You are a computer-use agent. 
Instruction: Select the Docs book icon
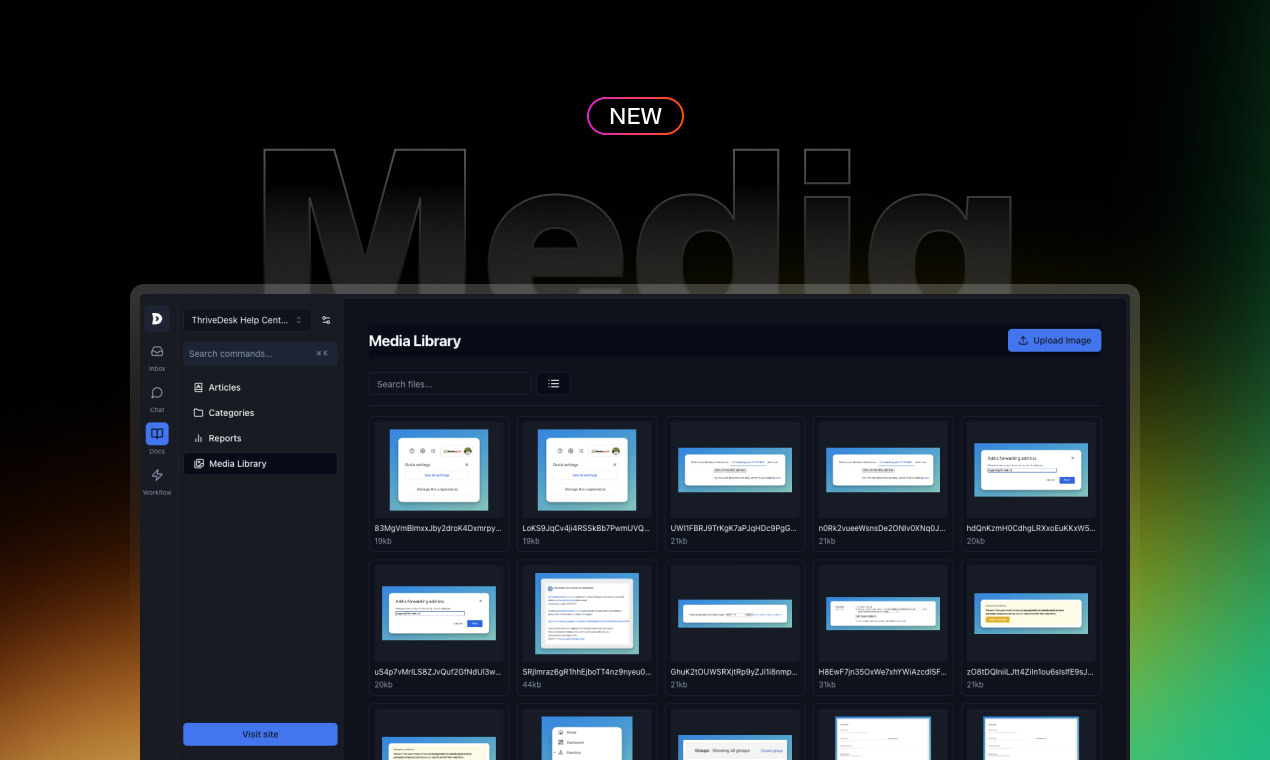click(x=157, y=434)
